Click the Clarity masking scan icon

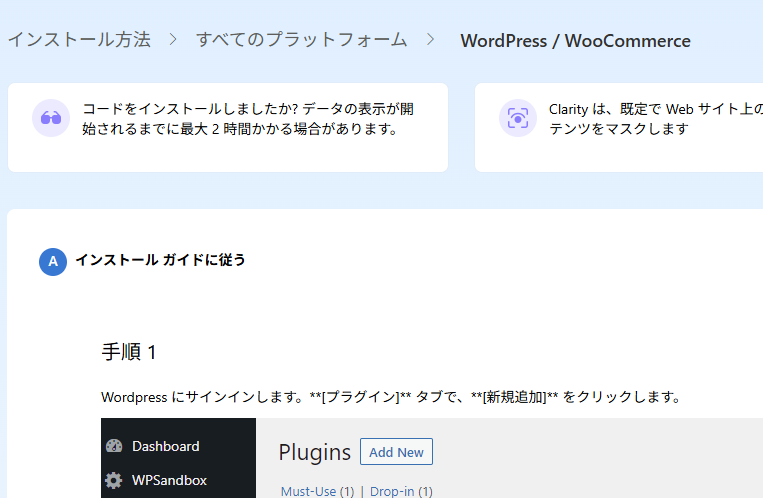pyautogui.click(x=518, y=118)
